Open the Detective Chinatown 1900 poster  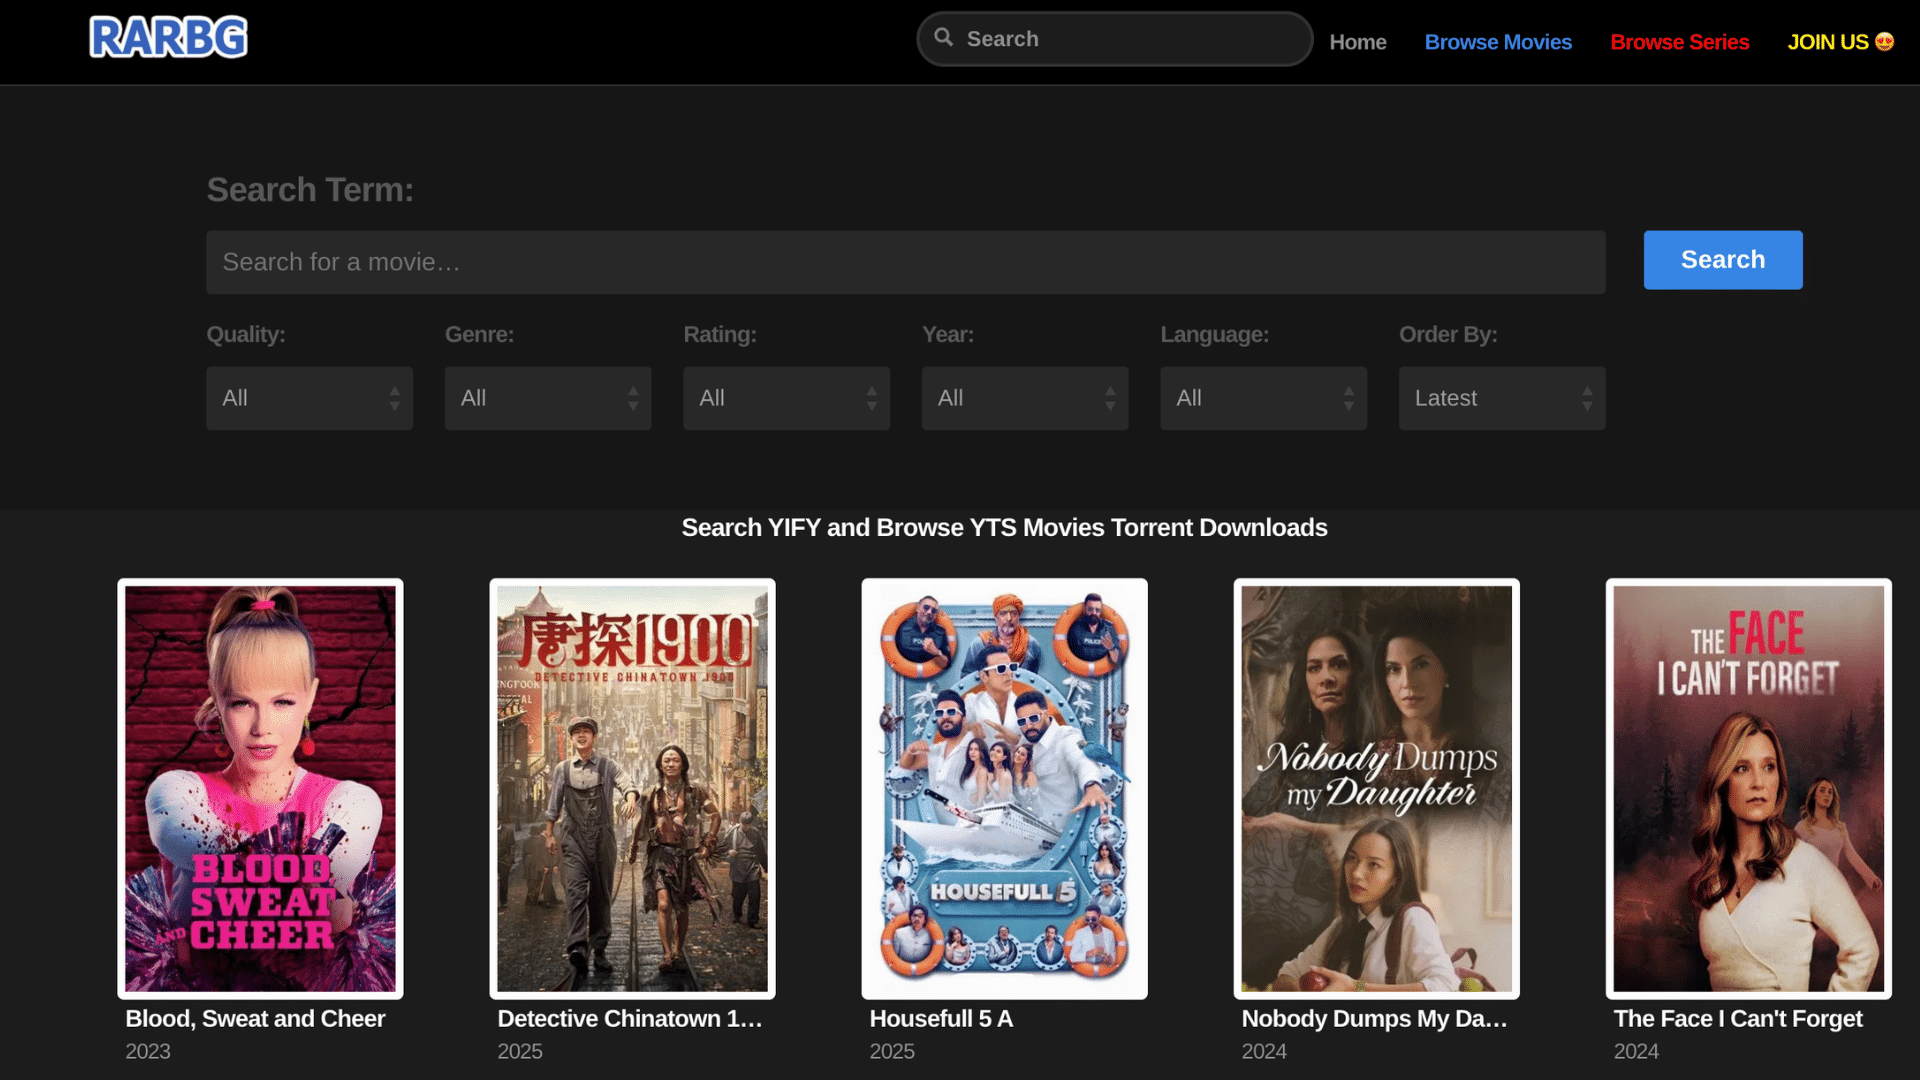pos(632,788)
